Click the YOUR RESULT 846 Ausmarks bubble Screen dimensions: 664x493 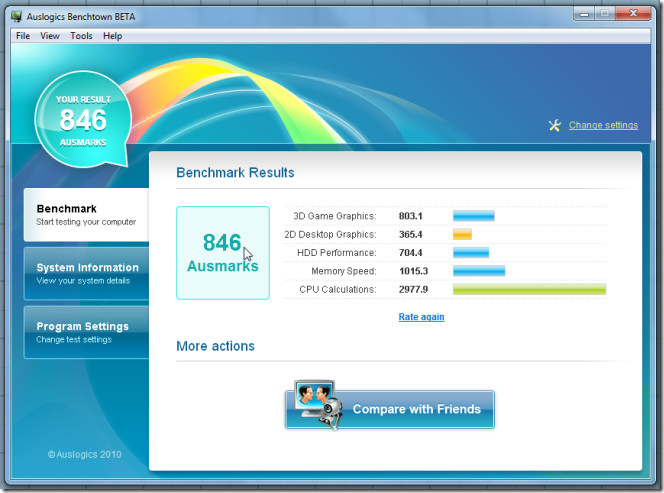(x=83, y=120)
